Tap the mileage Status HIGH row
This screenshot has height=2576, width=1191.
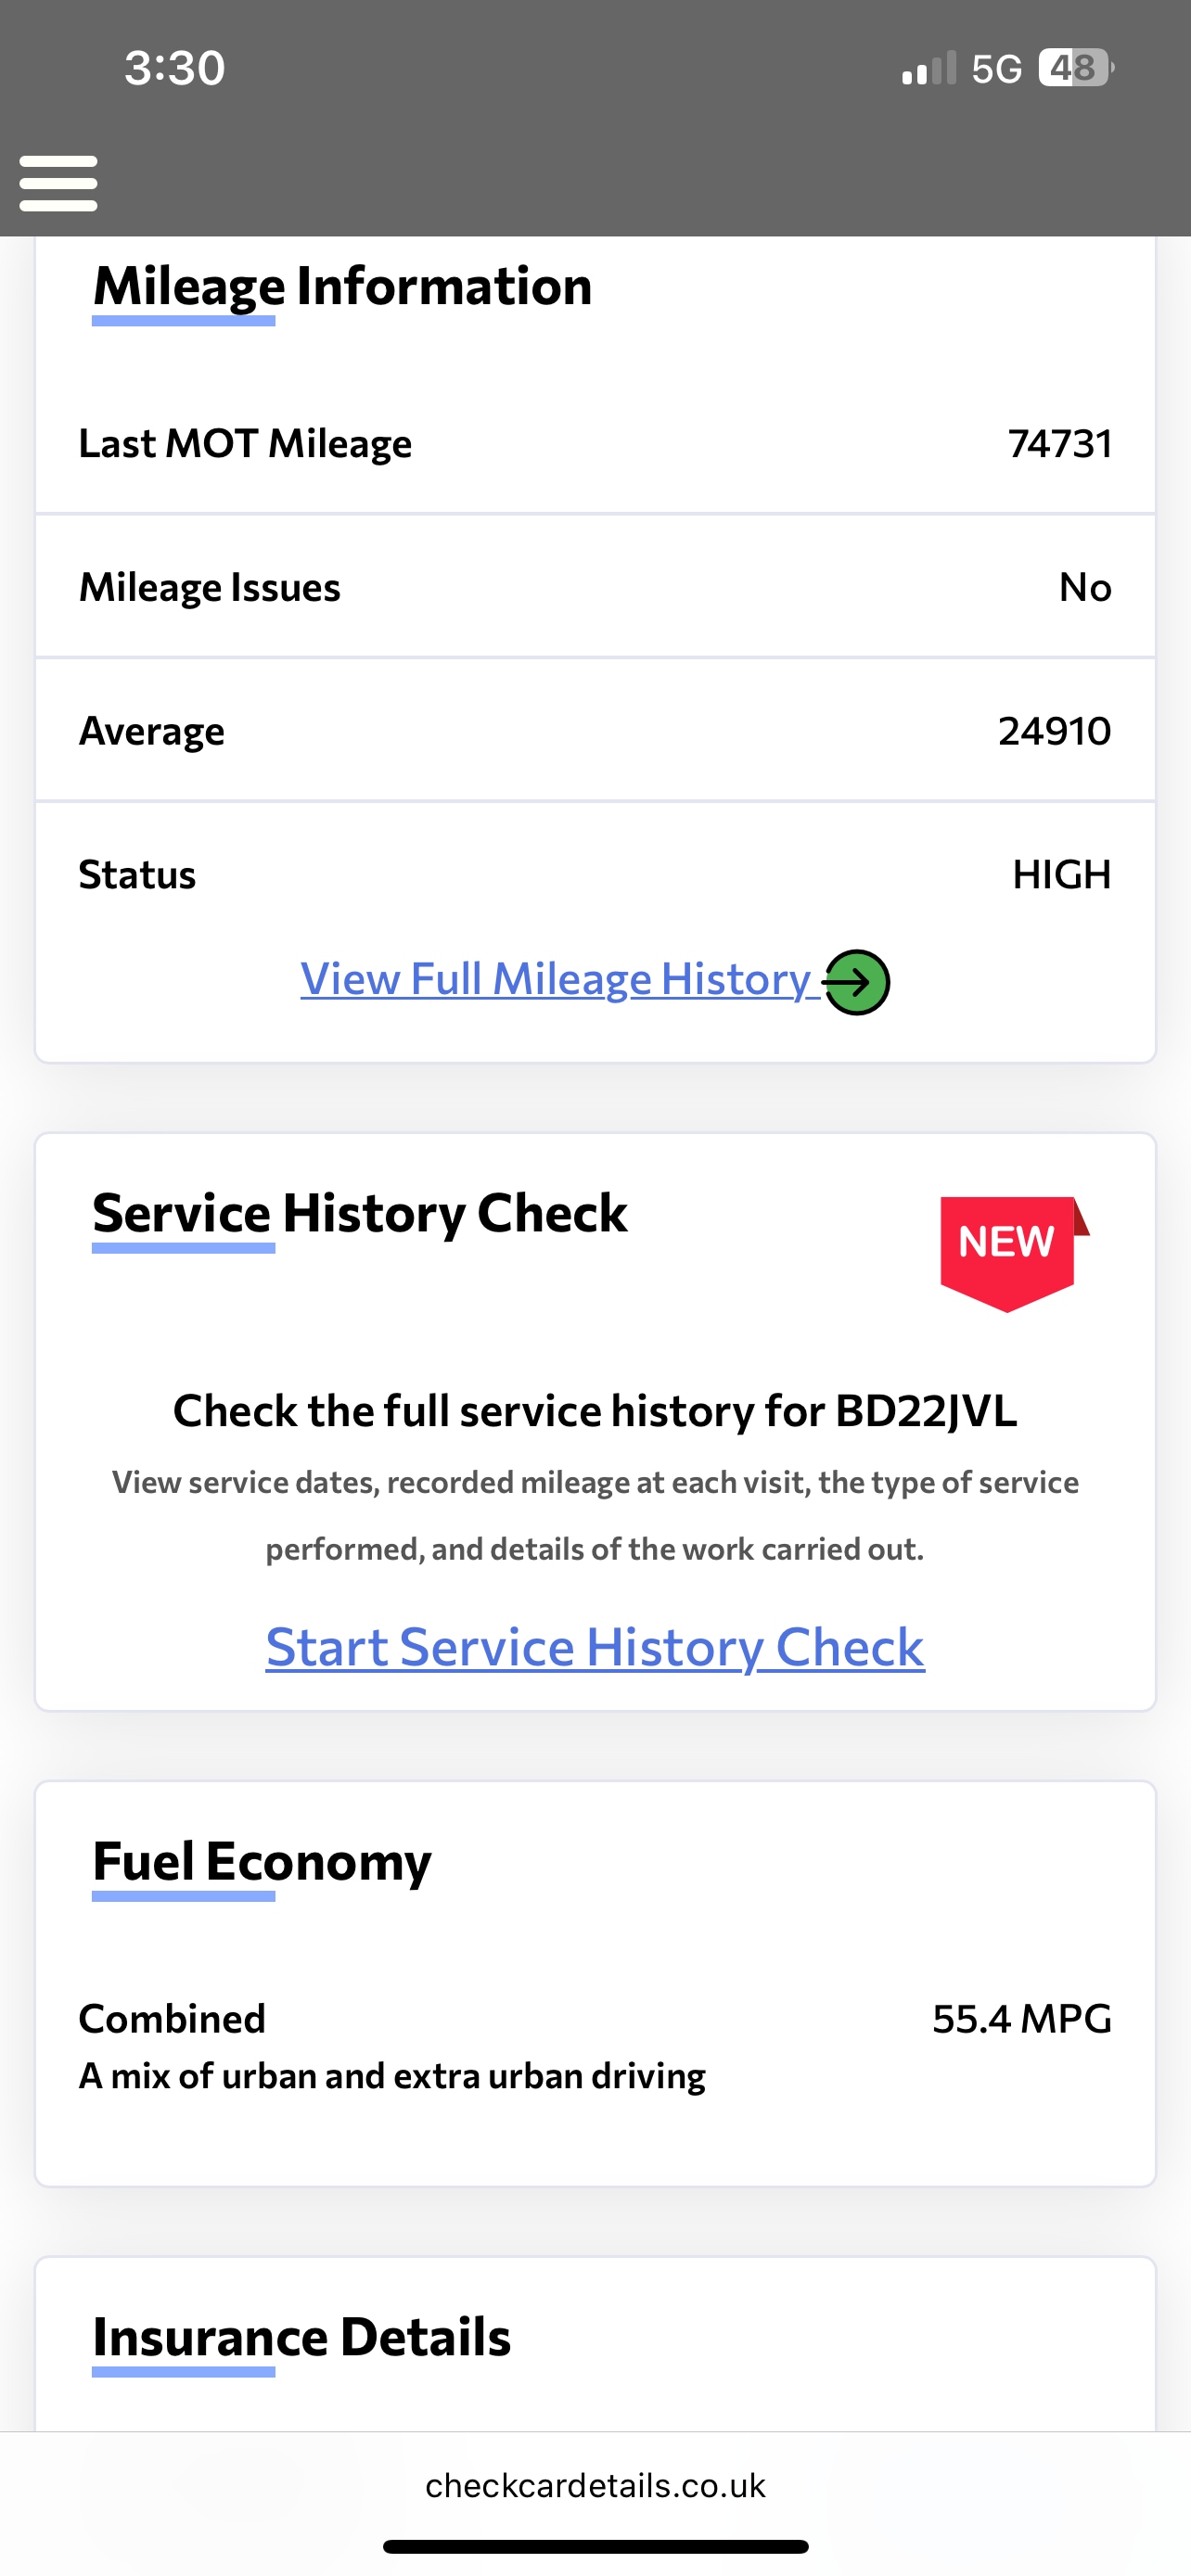595,874
